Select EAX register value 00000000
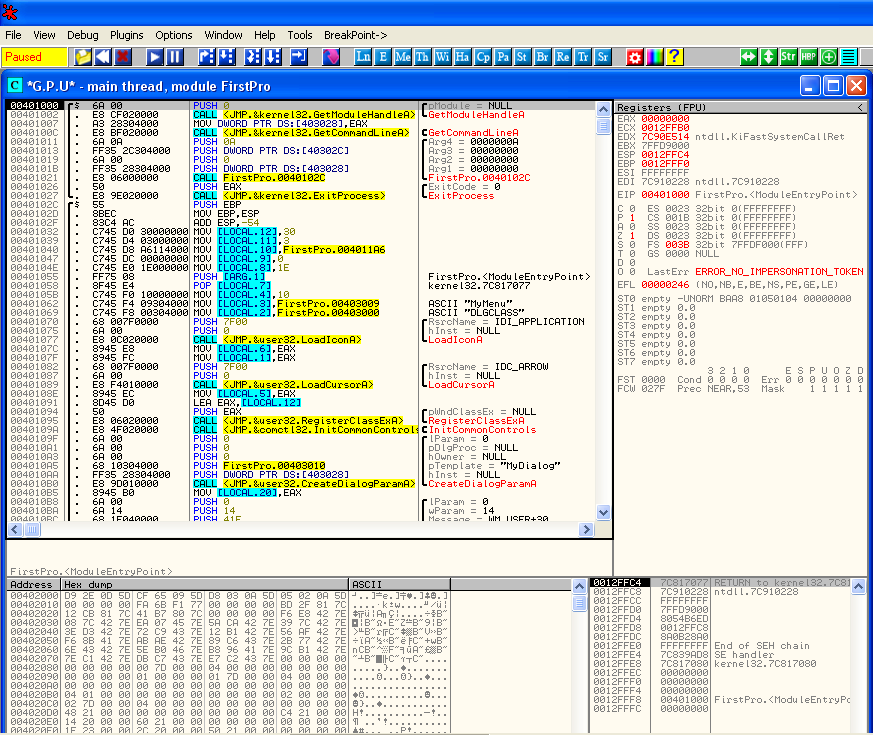 pos(665,119)
